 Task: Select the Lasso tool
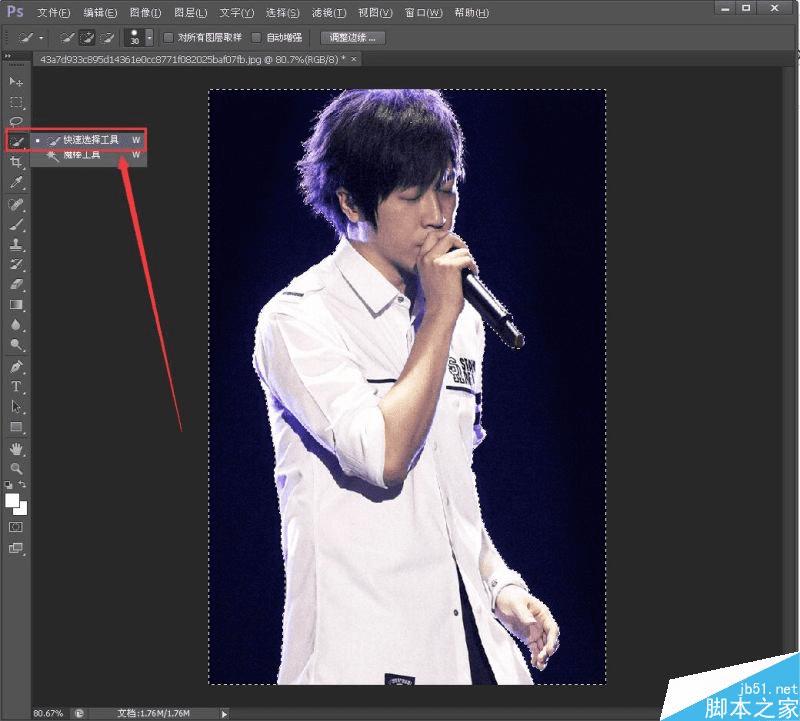tap(16, 121)
